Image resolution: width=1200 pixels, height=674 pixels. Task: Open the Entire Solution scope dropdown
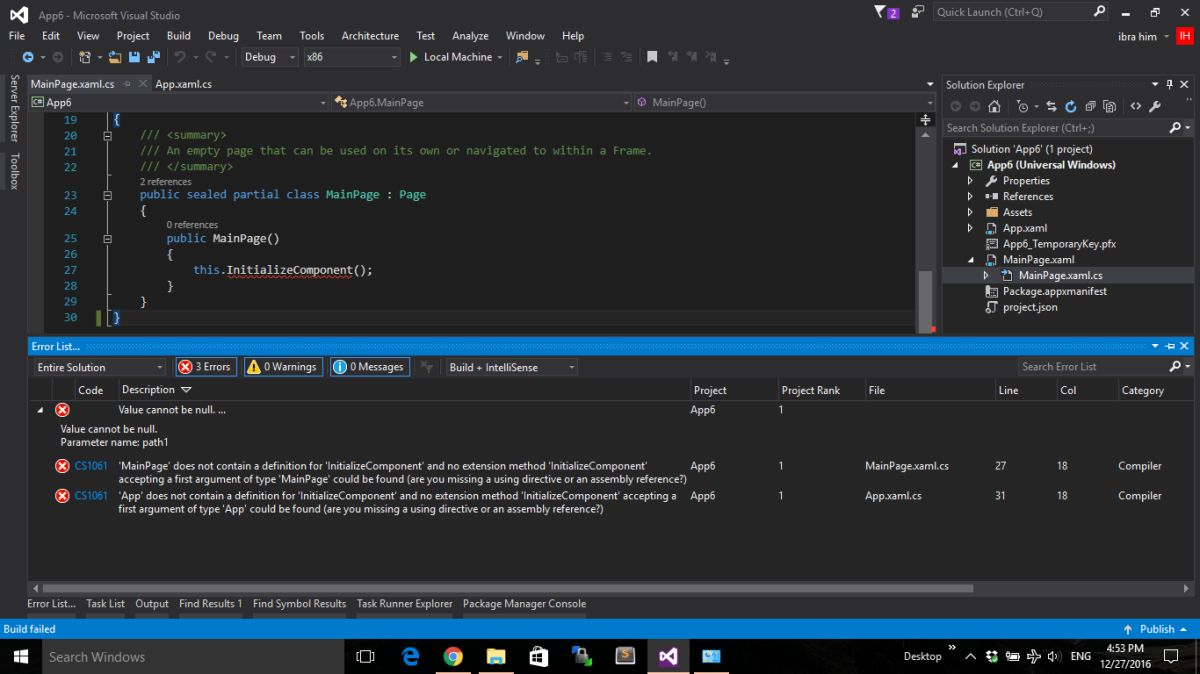(100, 367)
